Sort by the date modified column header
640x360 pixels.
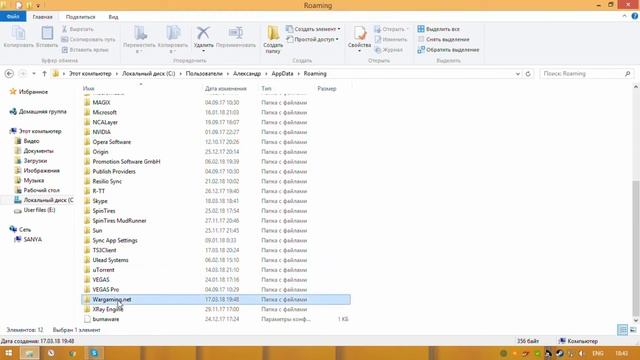point(226,89)
